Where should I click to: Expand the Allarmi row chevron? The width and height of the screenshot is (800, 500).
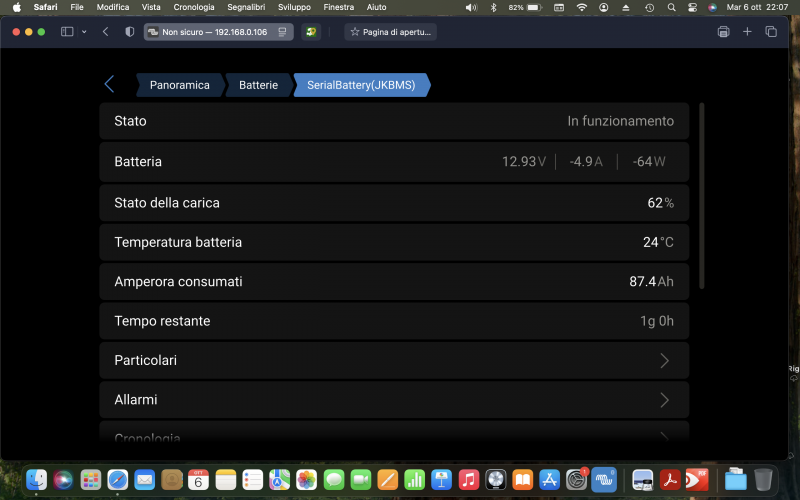664,400
